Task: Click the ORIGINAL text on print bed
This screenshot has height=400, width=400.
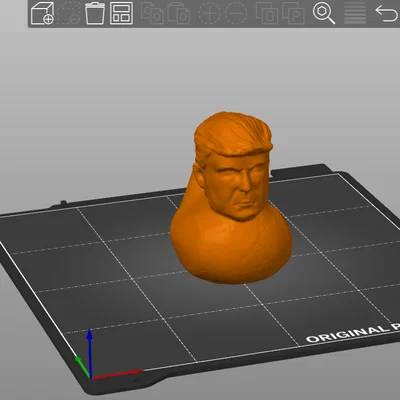Action: coord(347,335)
